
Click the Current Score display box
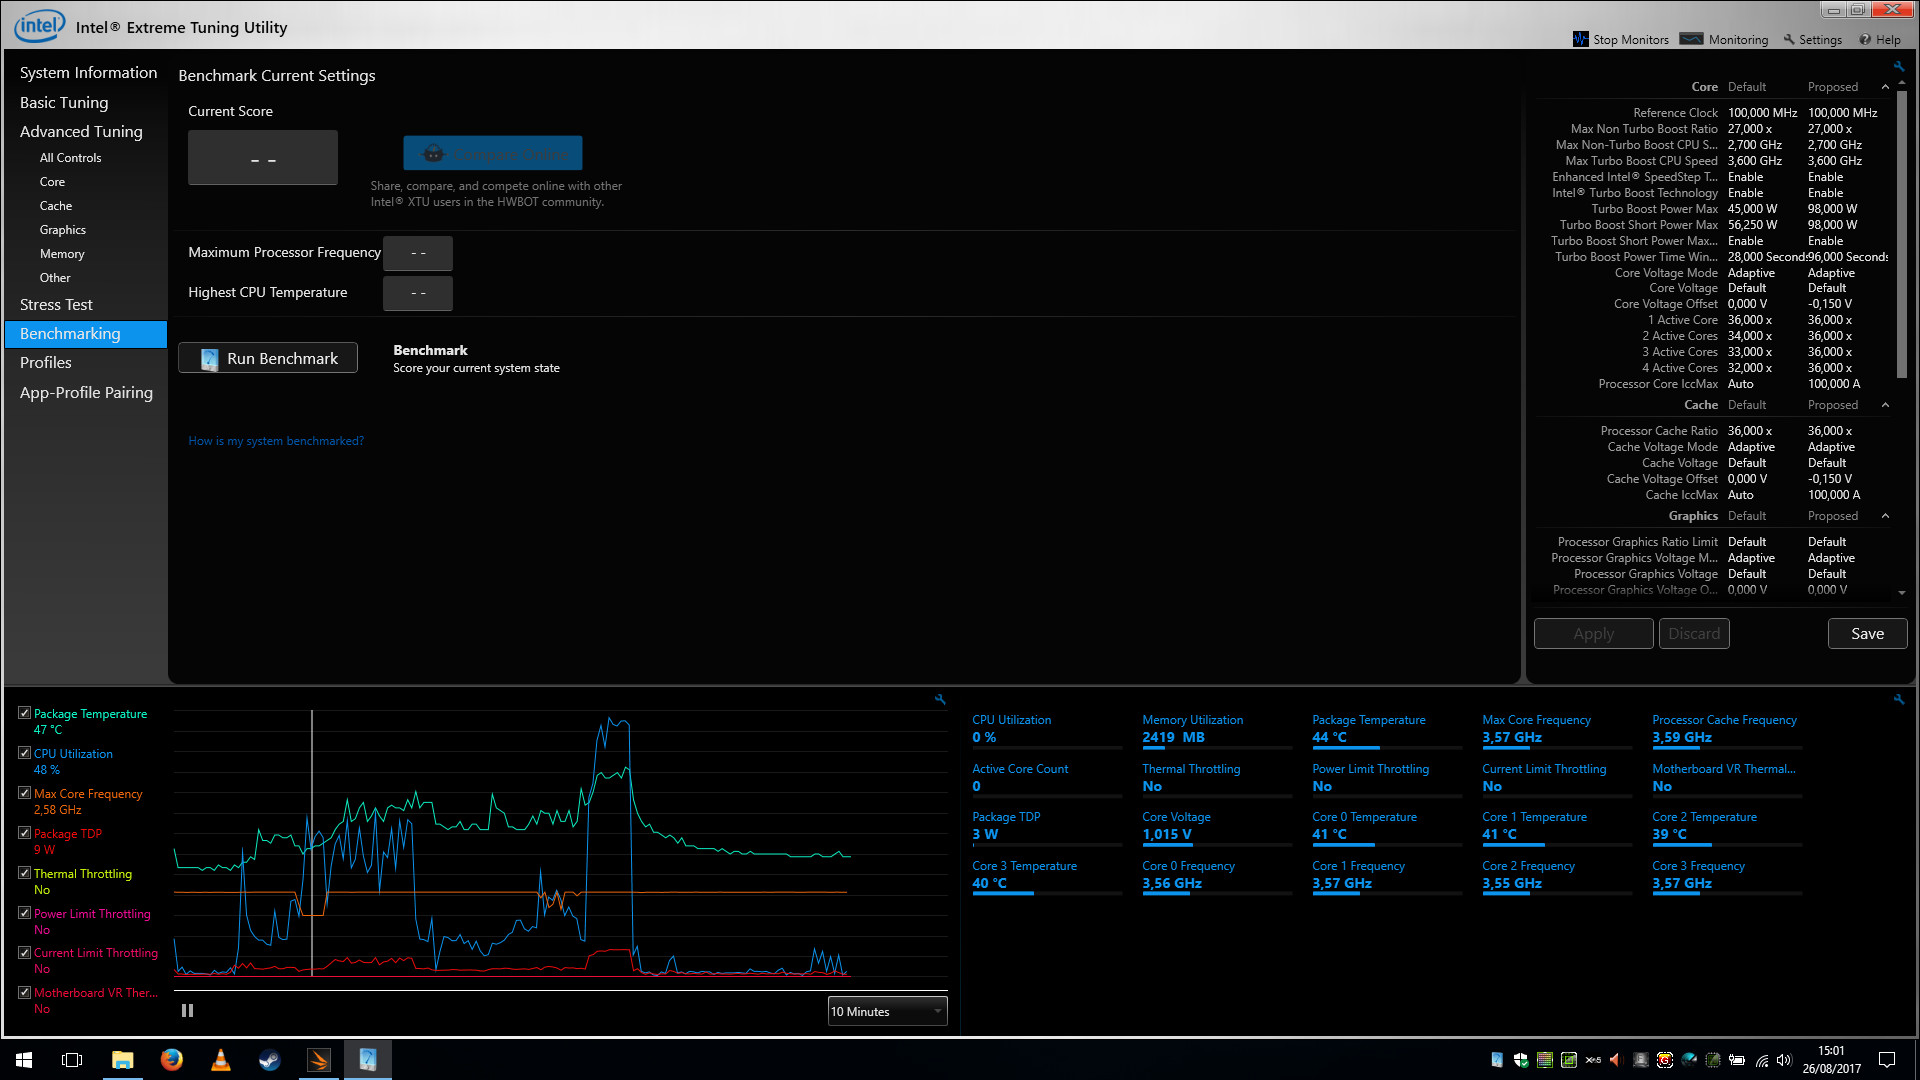pos(263,158)
